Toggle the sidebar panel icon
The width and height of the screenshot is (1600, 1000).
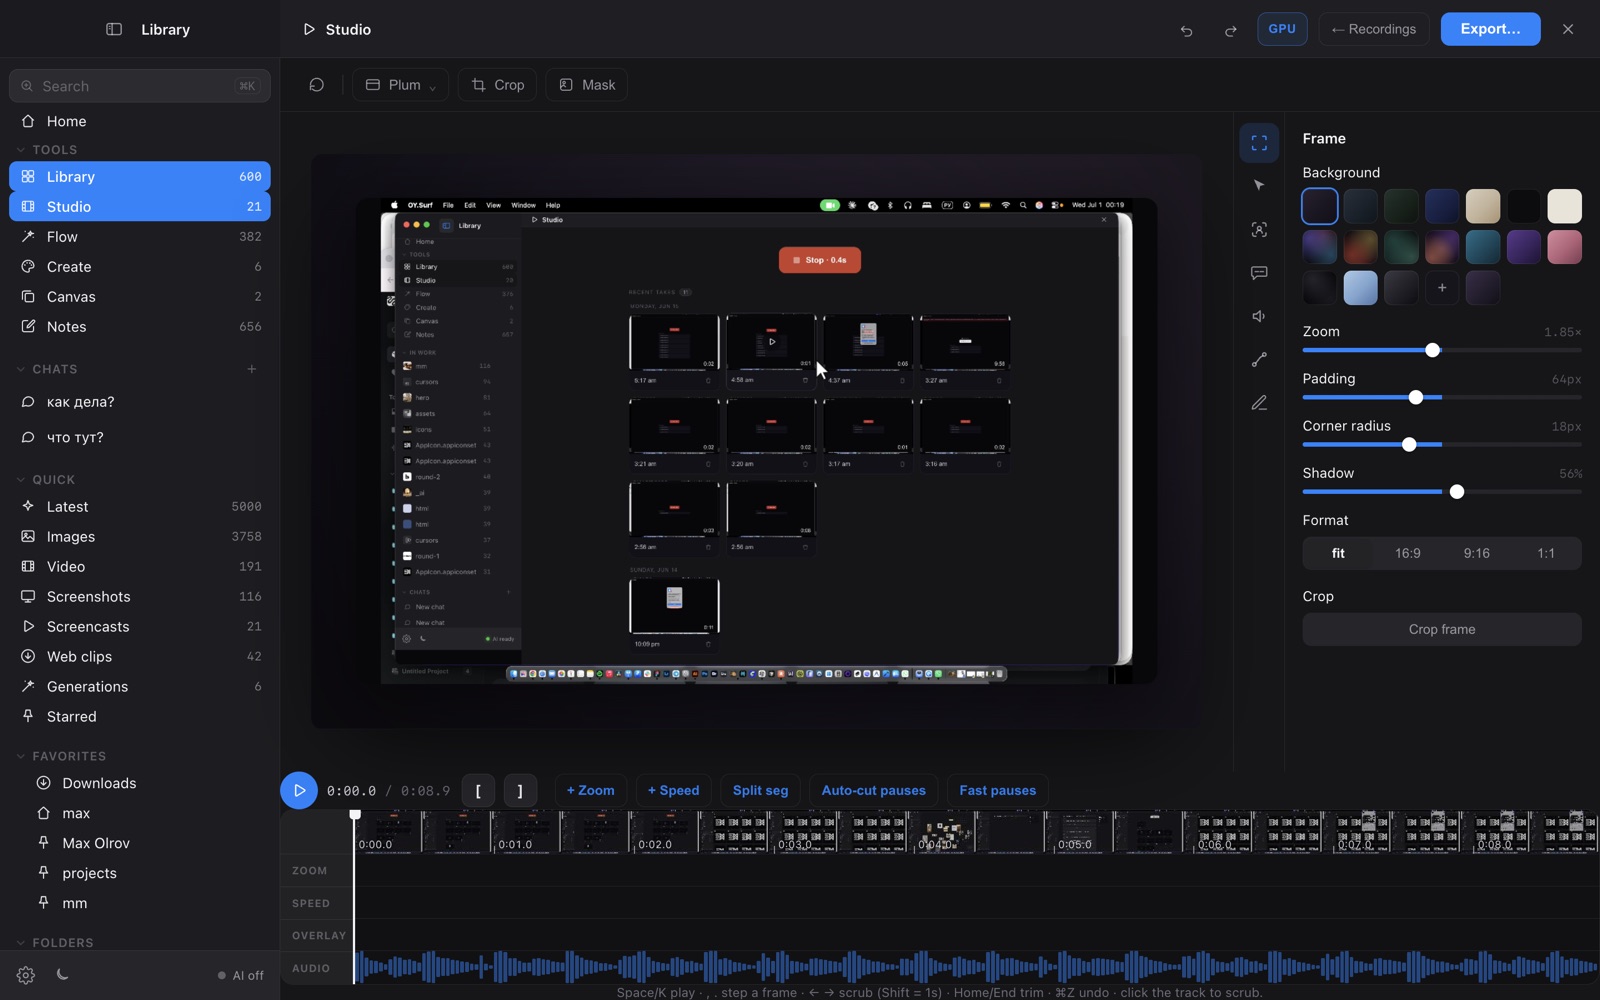click(x=114, y=29)
